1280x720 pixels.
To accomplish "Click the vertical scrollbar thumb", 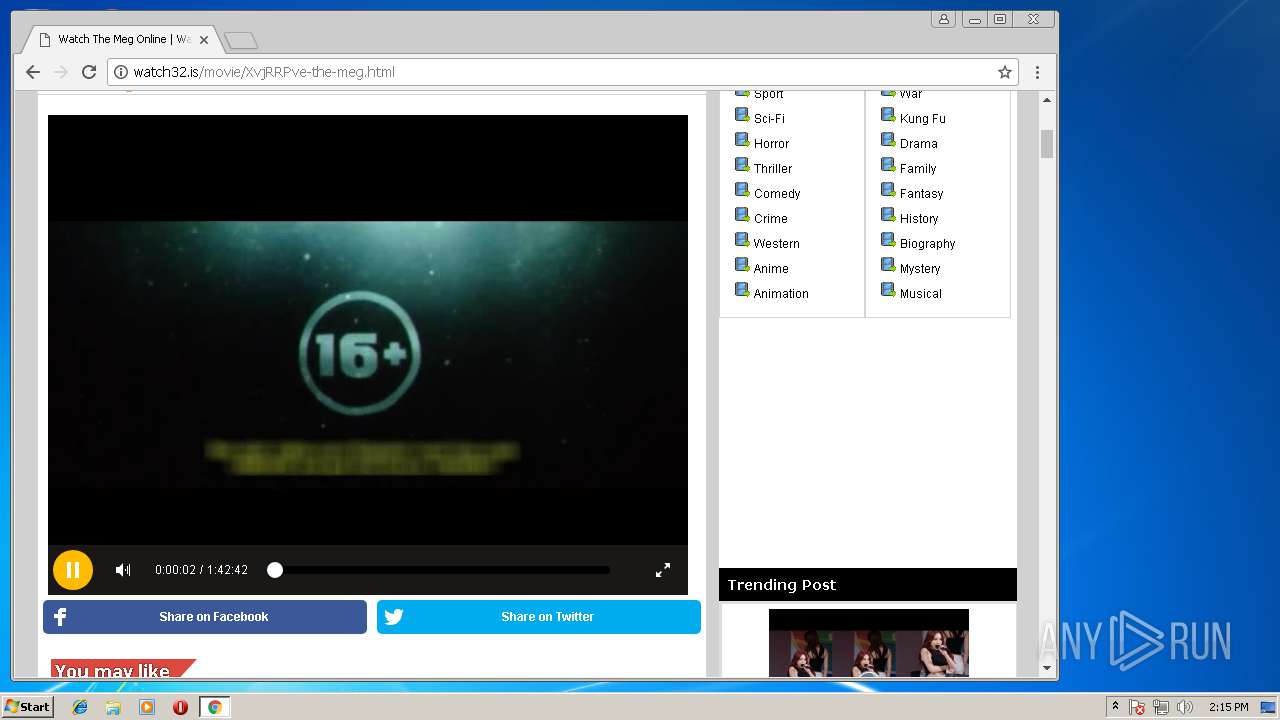I will [x=1047, y=144].
